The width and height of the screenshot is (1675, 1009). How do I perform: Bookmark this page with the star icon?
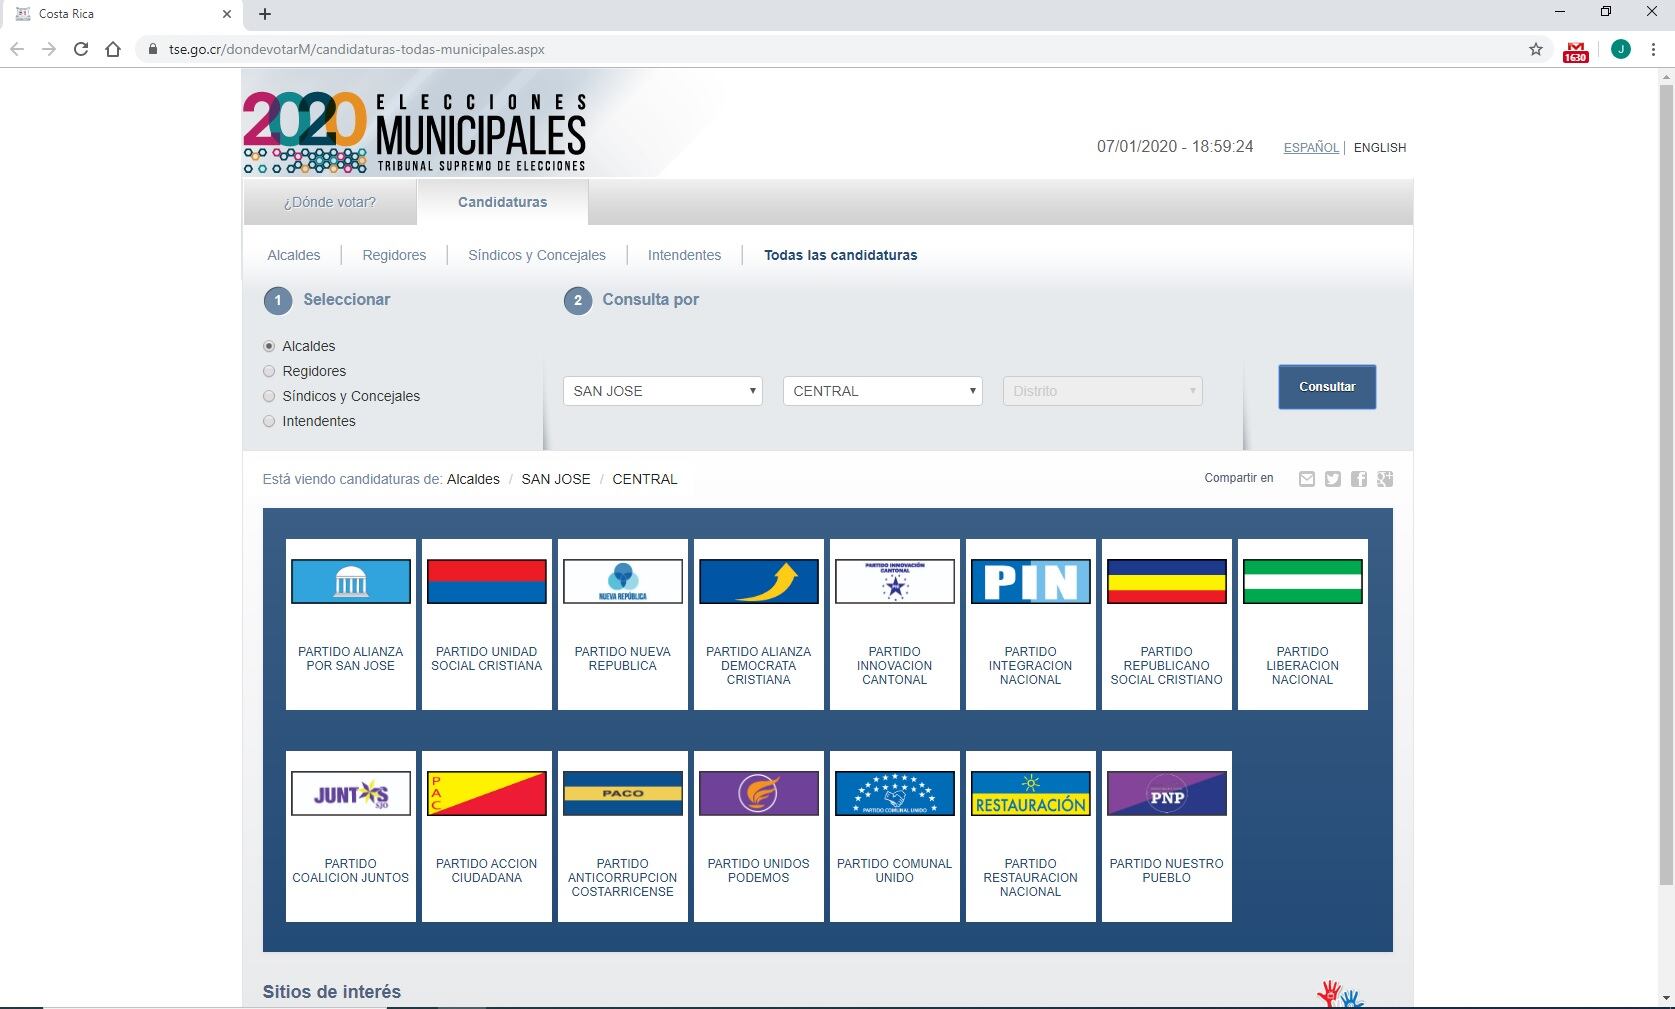tap(1535, 49)
